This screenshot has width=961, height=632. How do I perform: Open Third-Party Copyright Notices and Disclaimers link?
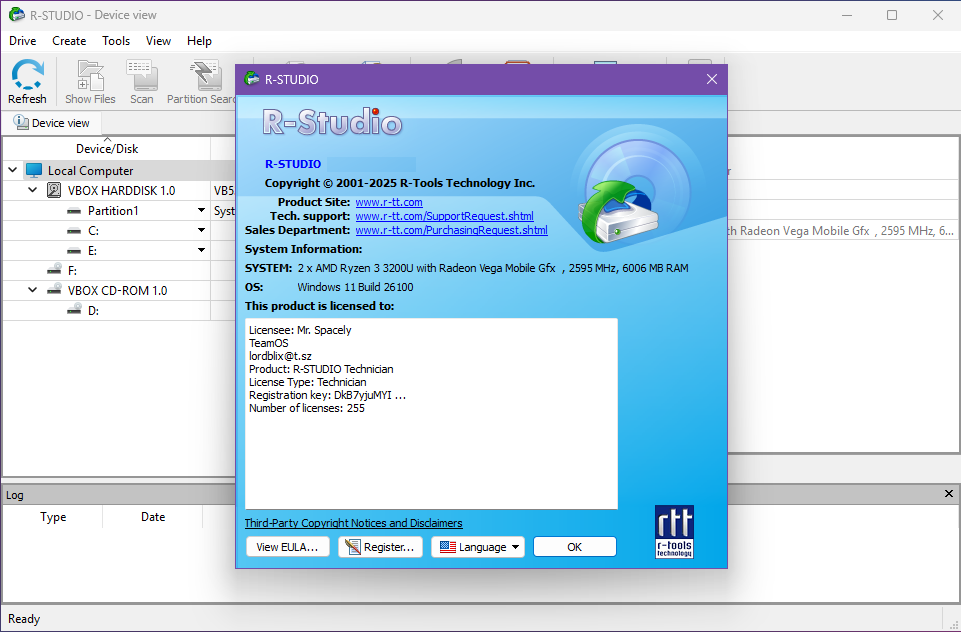[354, 523]
